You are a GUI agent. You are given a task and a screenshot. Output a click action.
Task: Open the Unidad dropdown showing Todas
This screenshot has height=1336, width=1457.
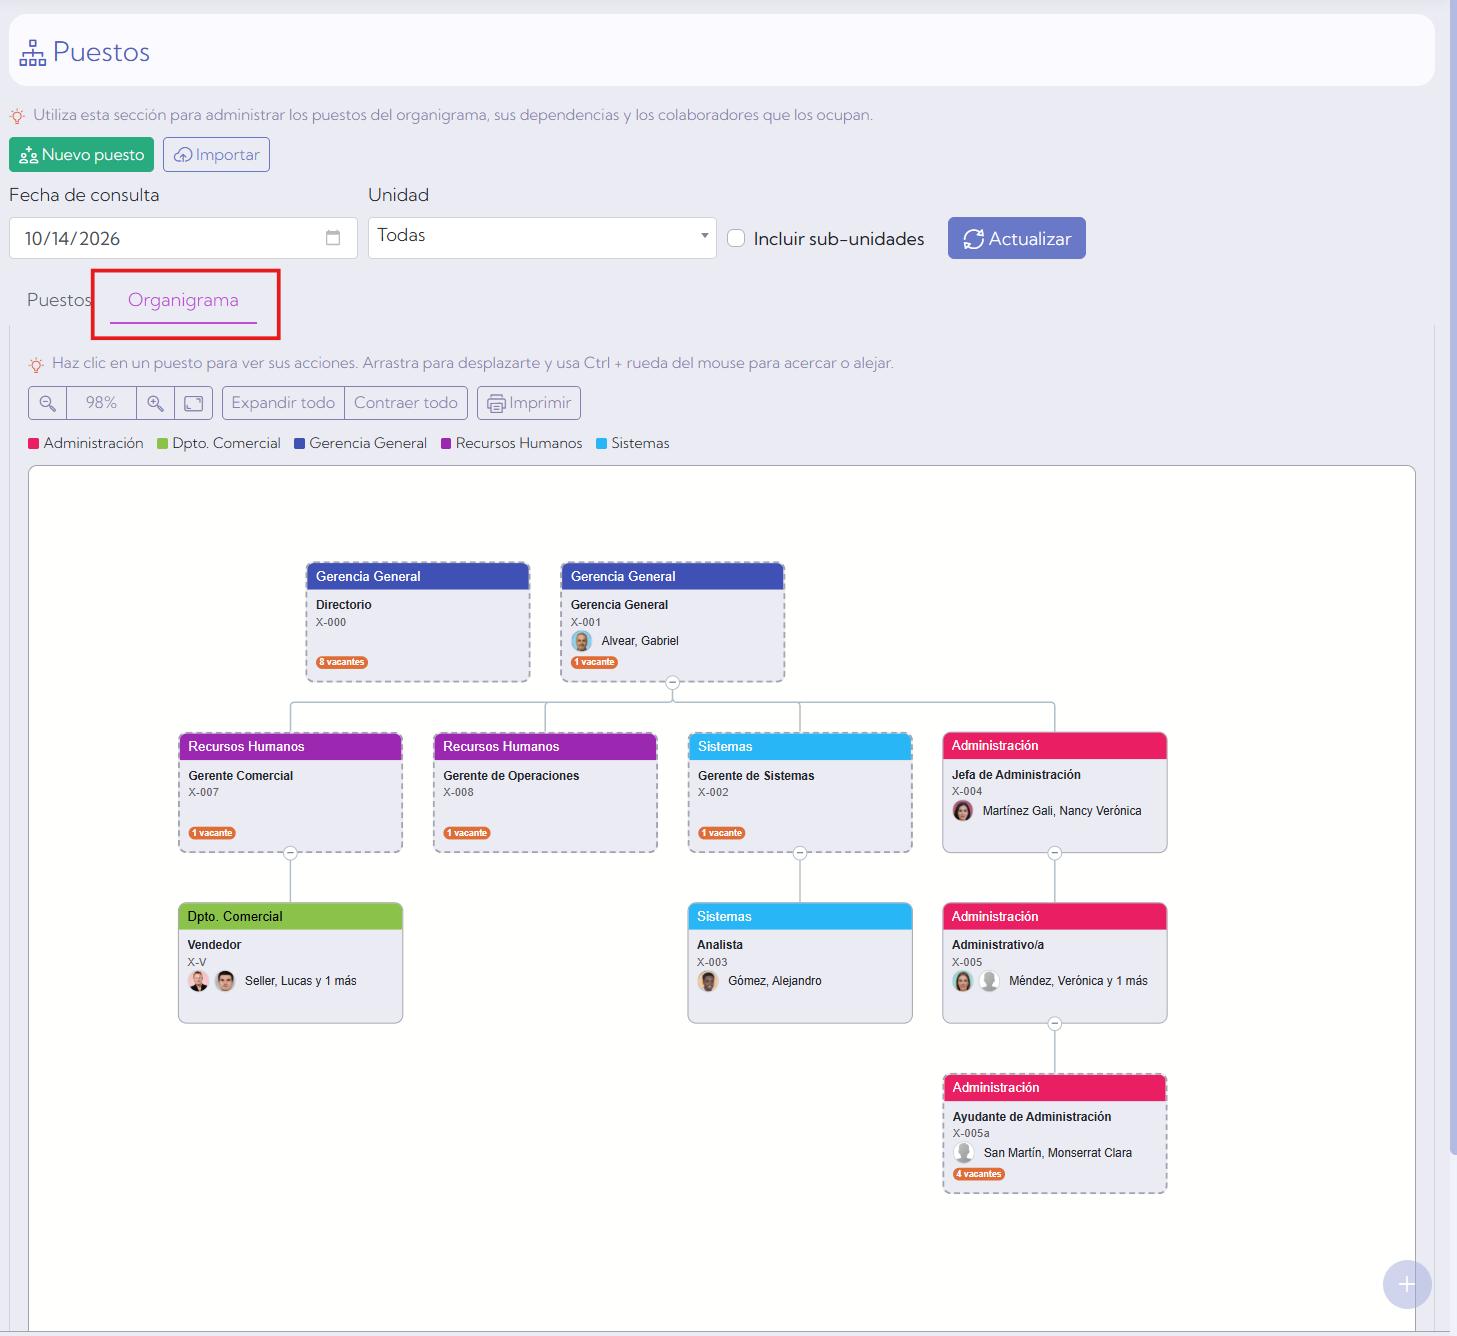(542, 237)
